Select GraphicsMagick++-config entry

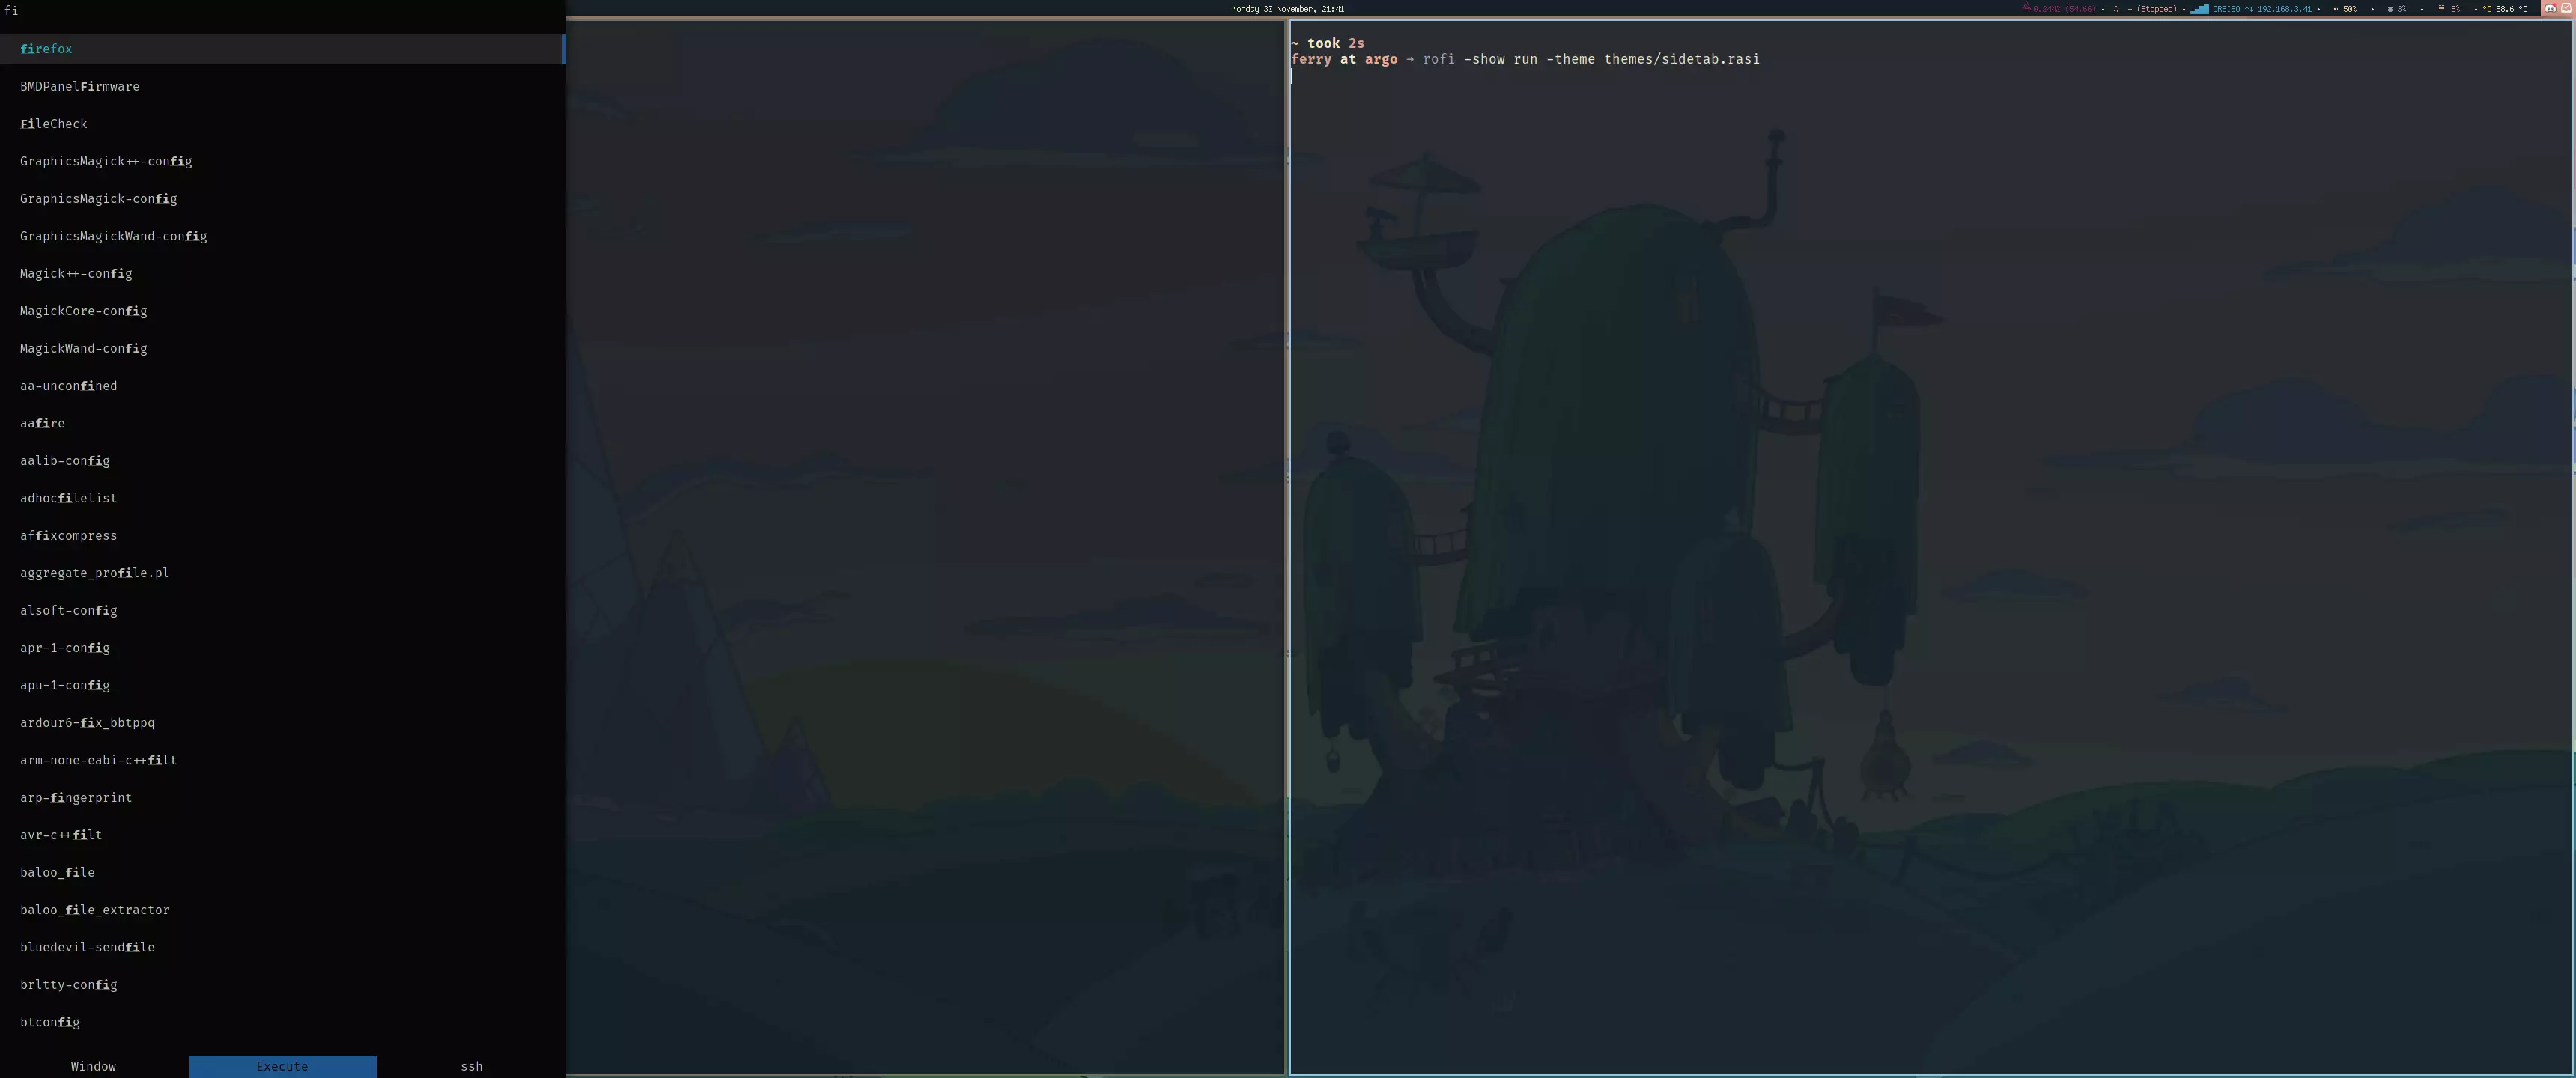(x=282, y=161)
